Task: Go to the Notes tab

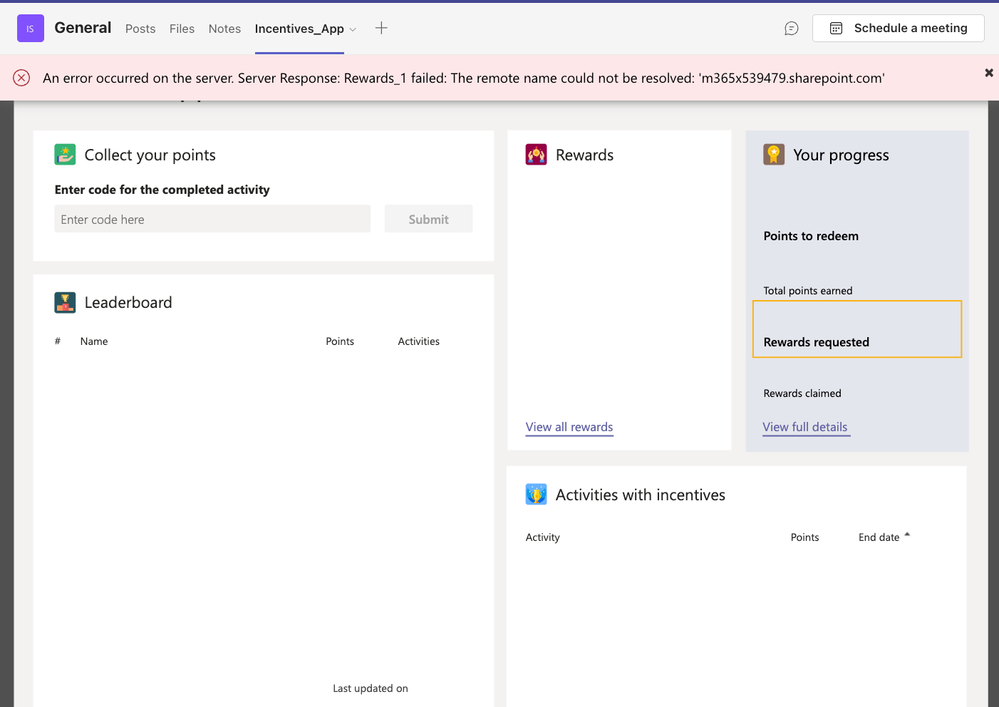Action: click(224, 29)
